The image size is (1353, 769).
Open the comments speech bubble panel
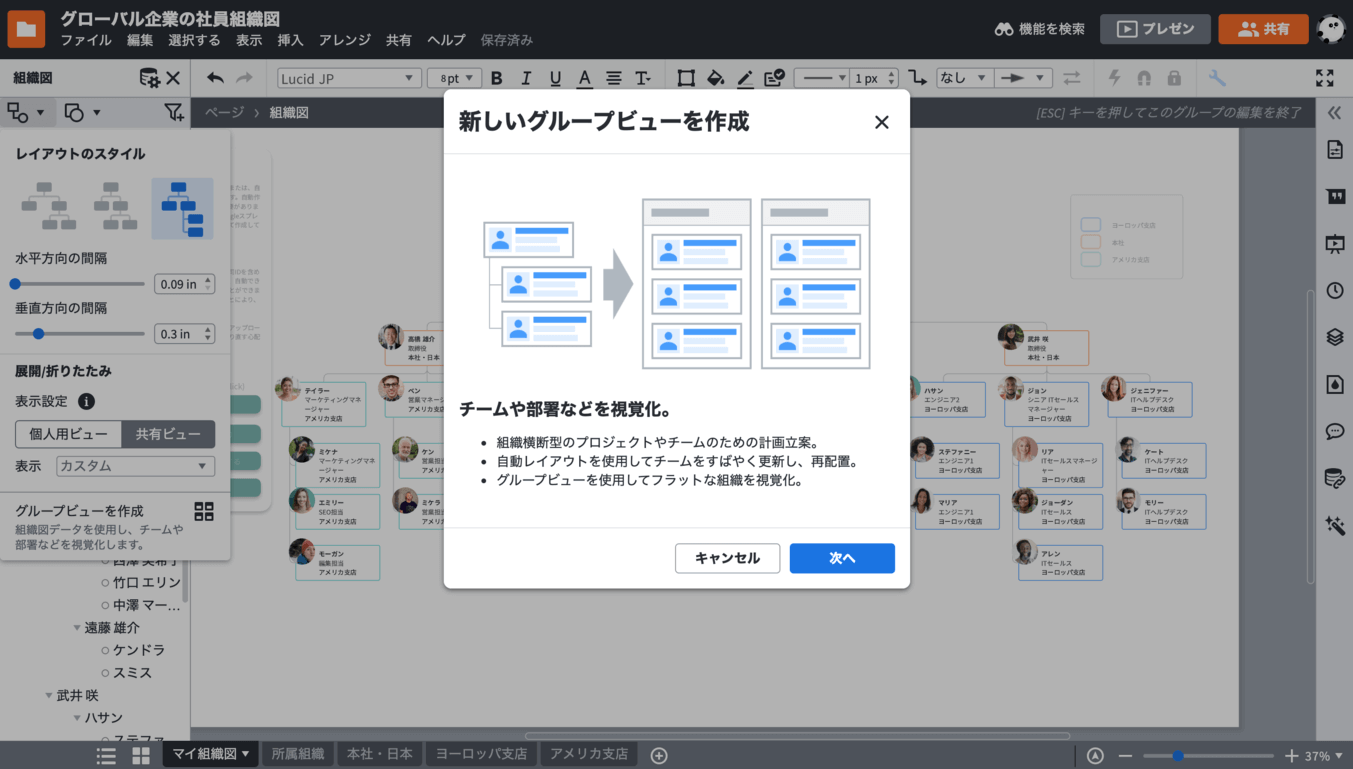coord(1334,432)
